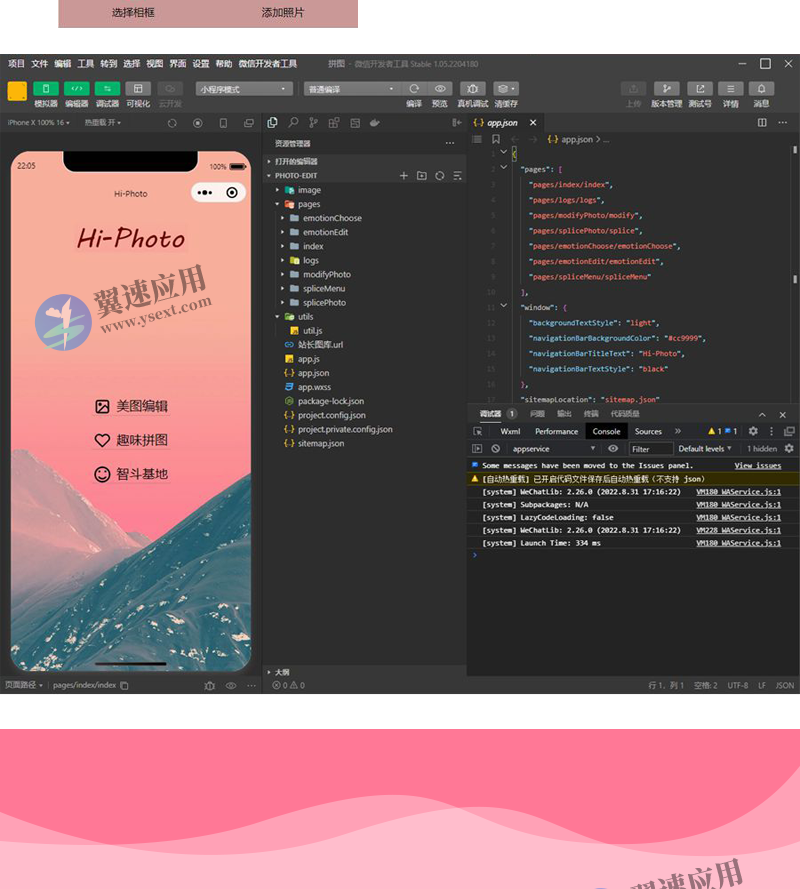Open the search icon in explorer sidebar

[293, 123]
